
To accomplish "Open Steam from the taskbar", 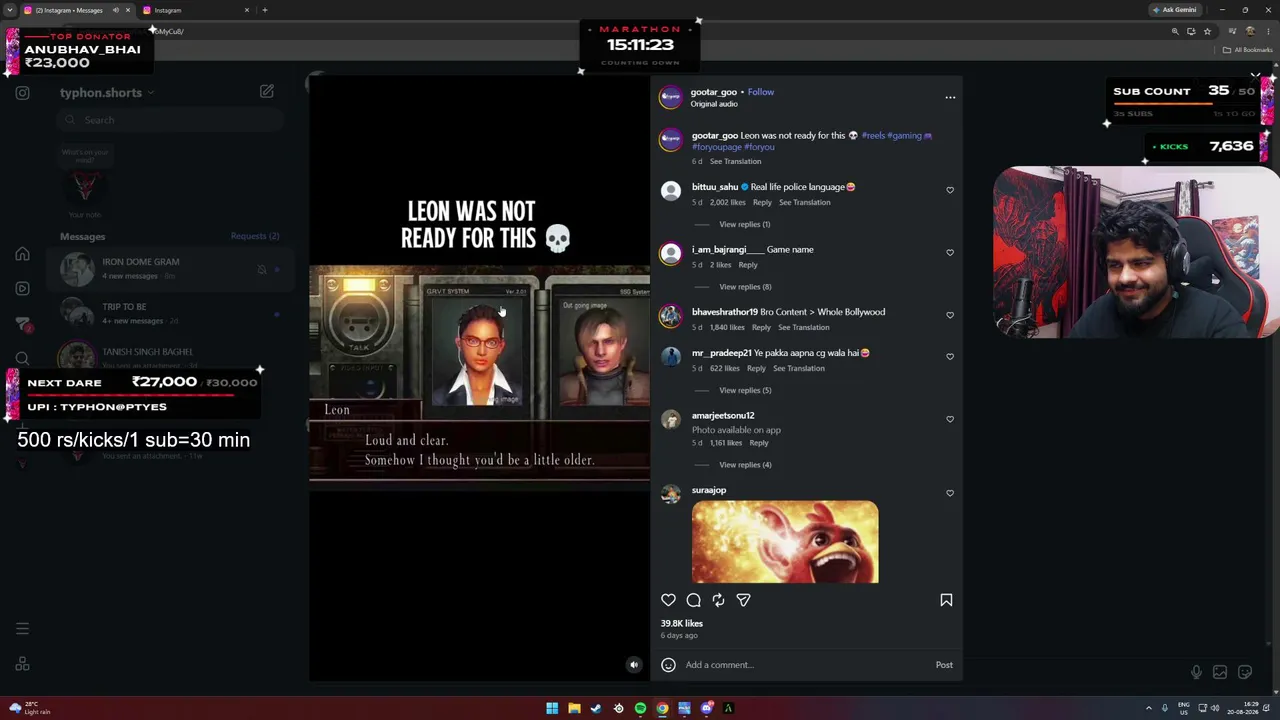I will [x=596, y=708].
